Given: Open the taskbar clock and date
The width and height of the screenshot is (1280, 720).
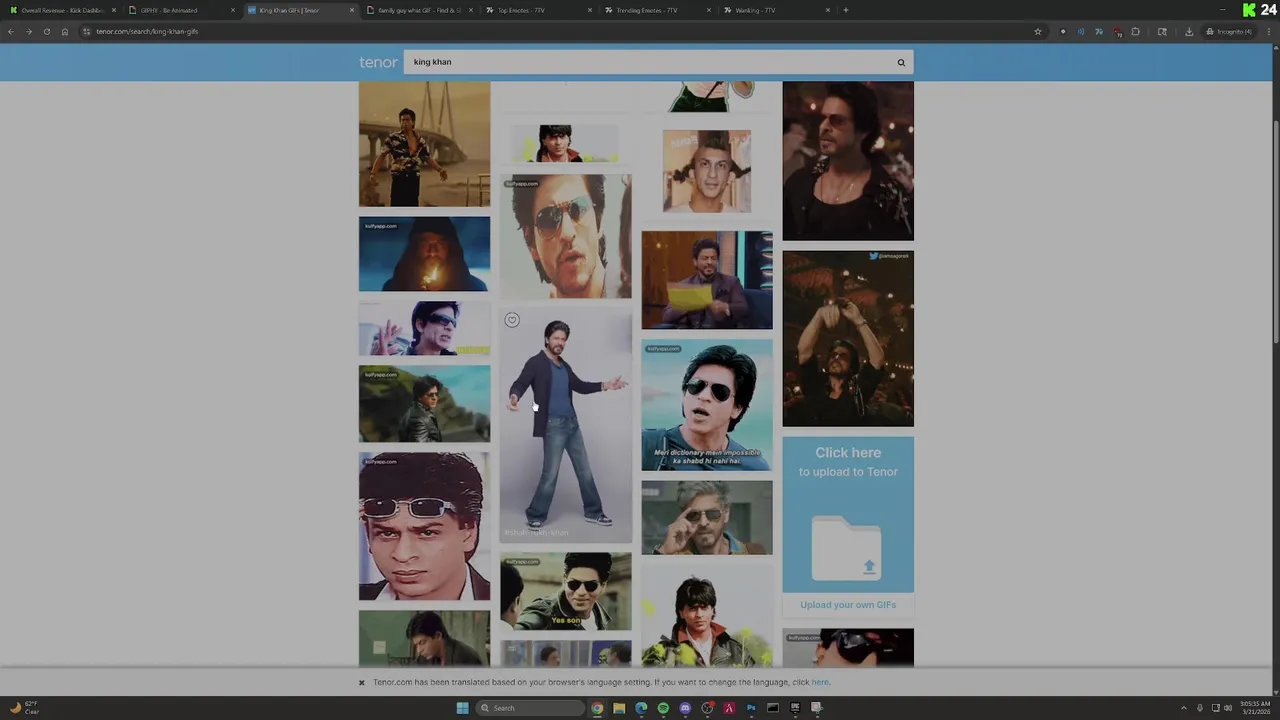Looking at the screenshot, I should coord(1255,708).
